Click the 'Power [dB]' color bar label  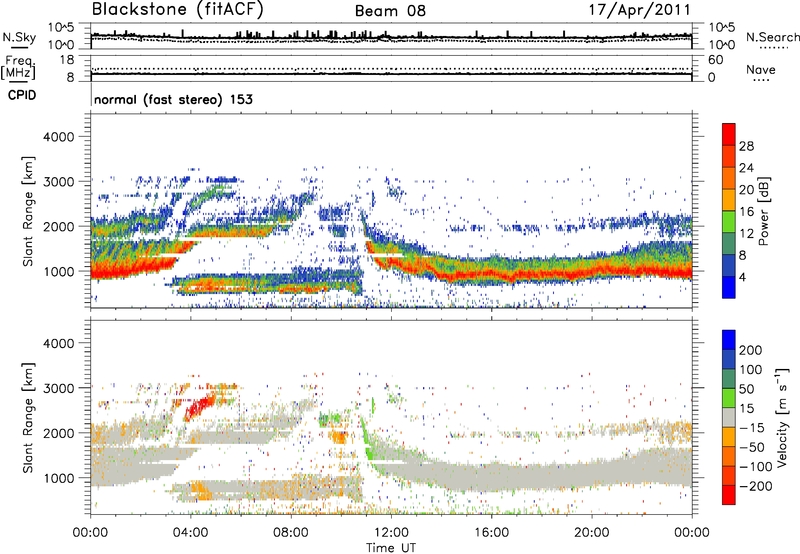[x=763, y=211]
